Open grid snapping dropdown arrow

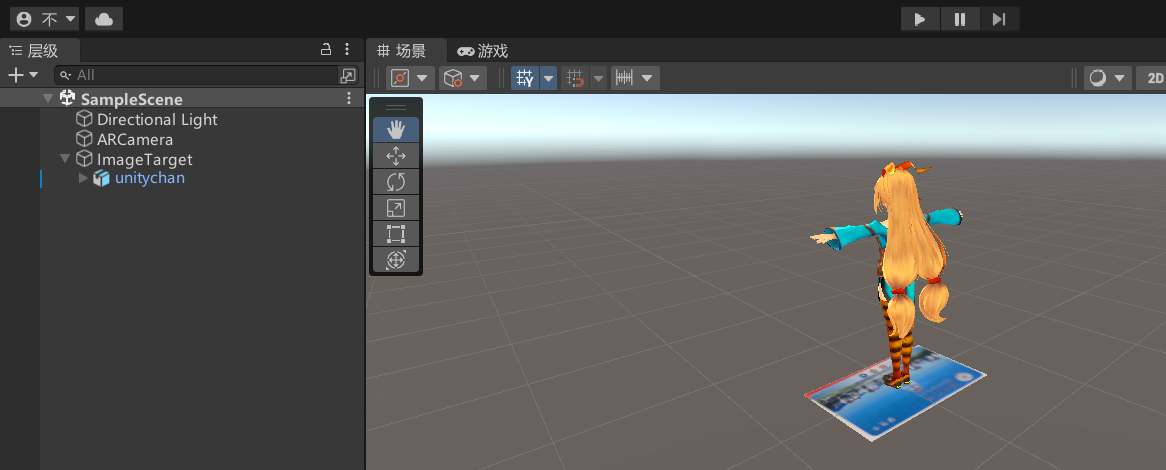coord(598,78)
